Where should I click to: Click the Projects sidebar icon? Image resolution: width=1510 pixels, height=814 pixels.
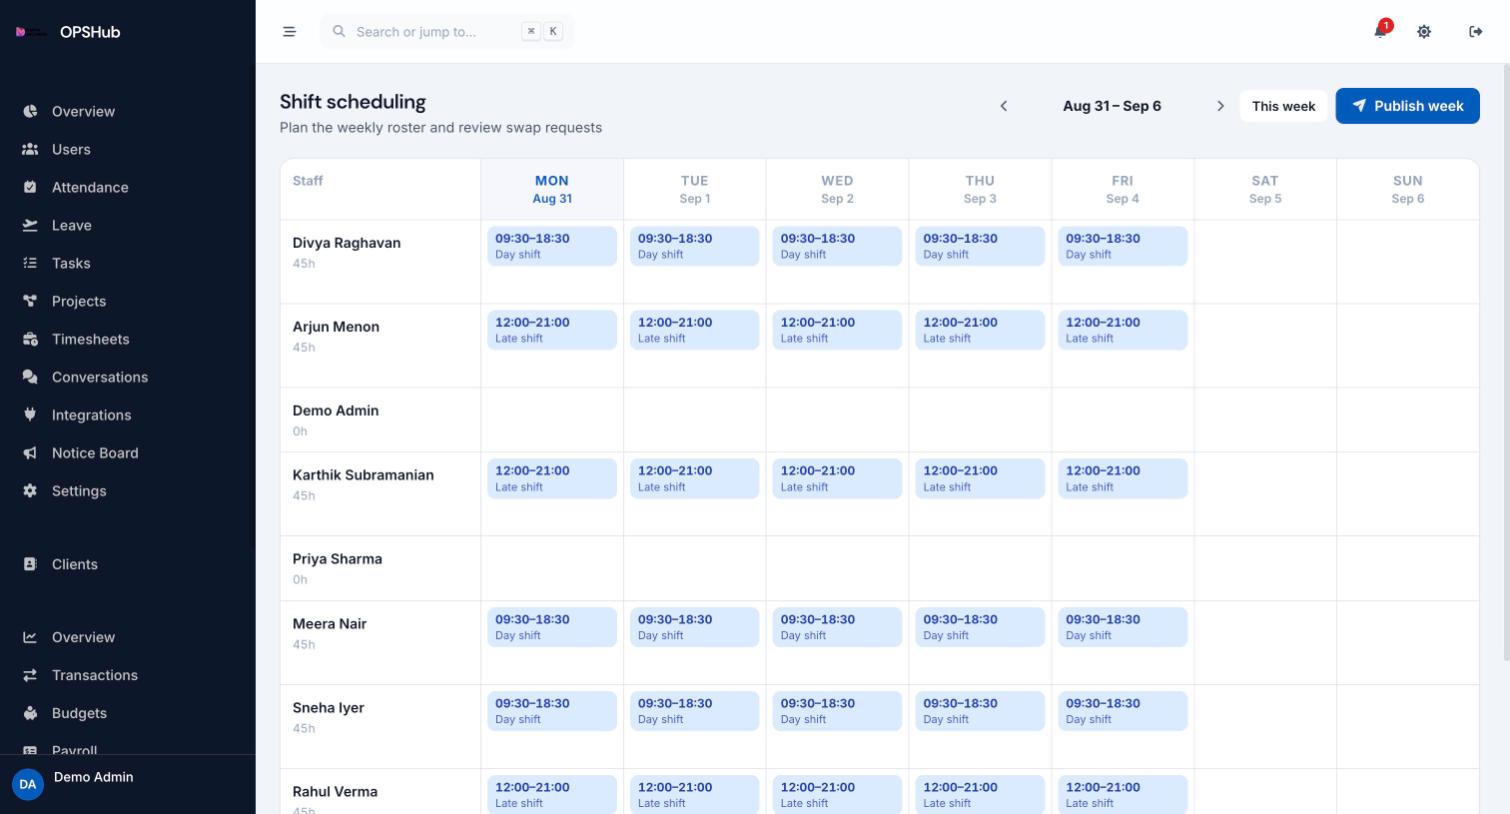coord(30,301)
